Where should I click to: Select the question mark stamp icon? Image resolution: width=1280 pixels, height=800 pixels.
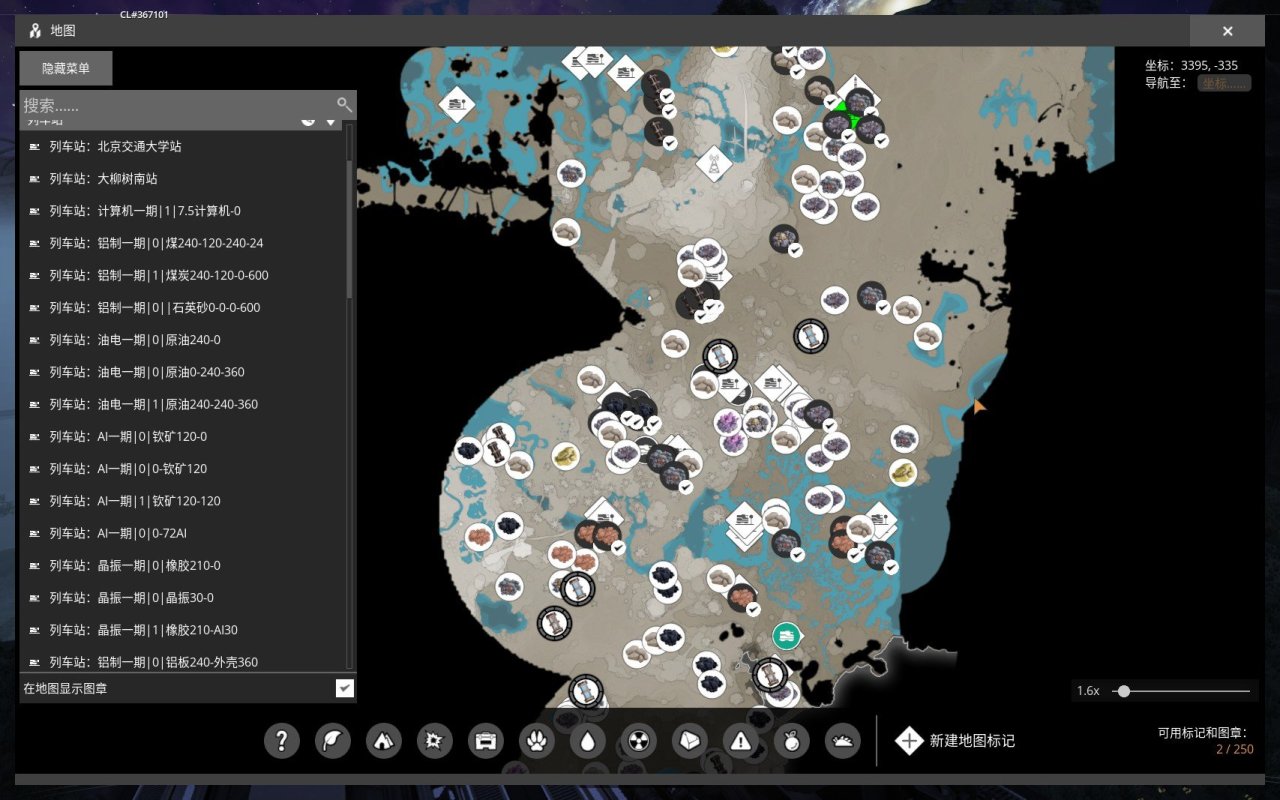(282, 741)
